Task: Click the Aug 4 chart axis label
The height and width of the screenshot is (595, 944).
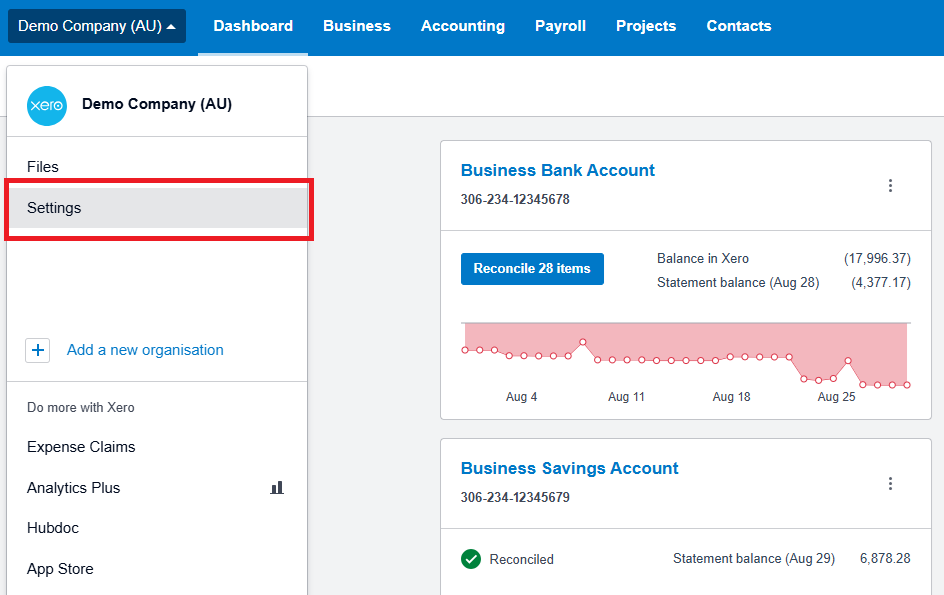Action: pos(521,397)
